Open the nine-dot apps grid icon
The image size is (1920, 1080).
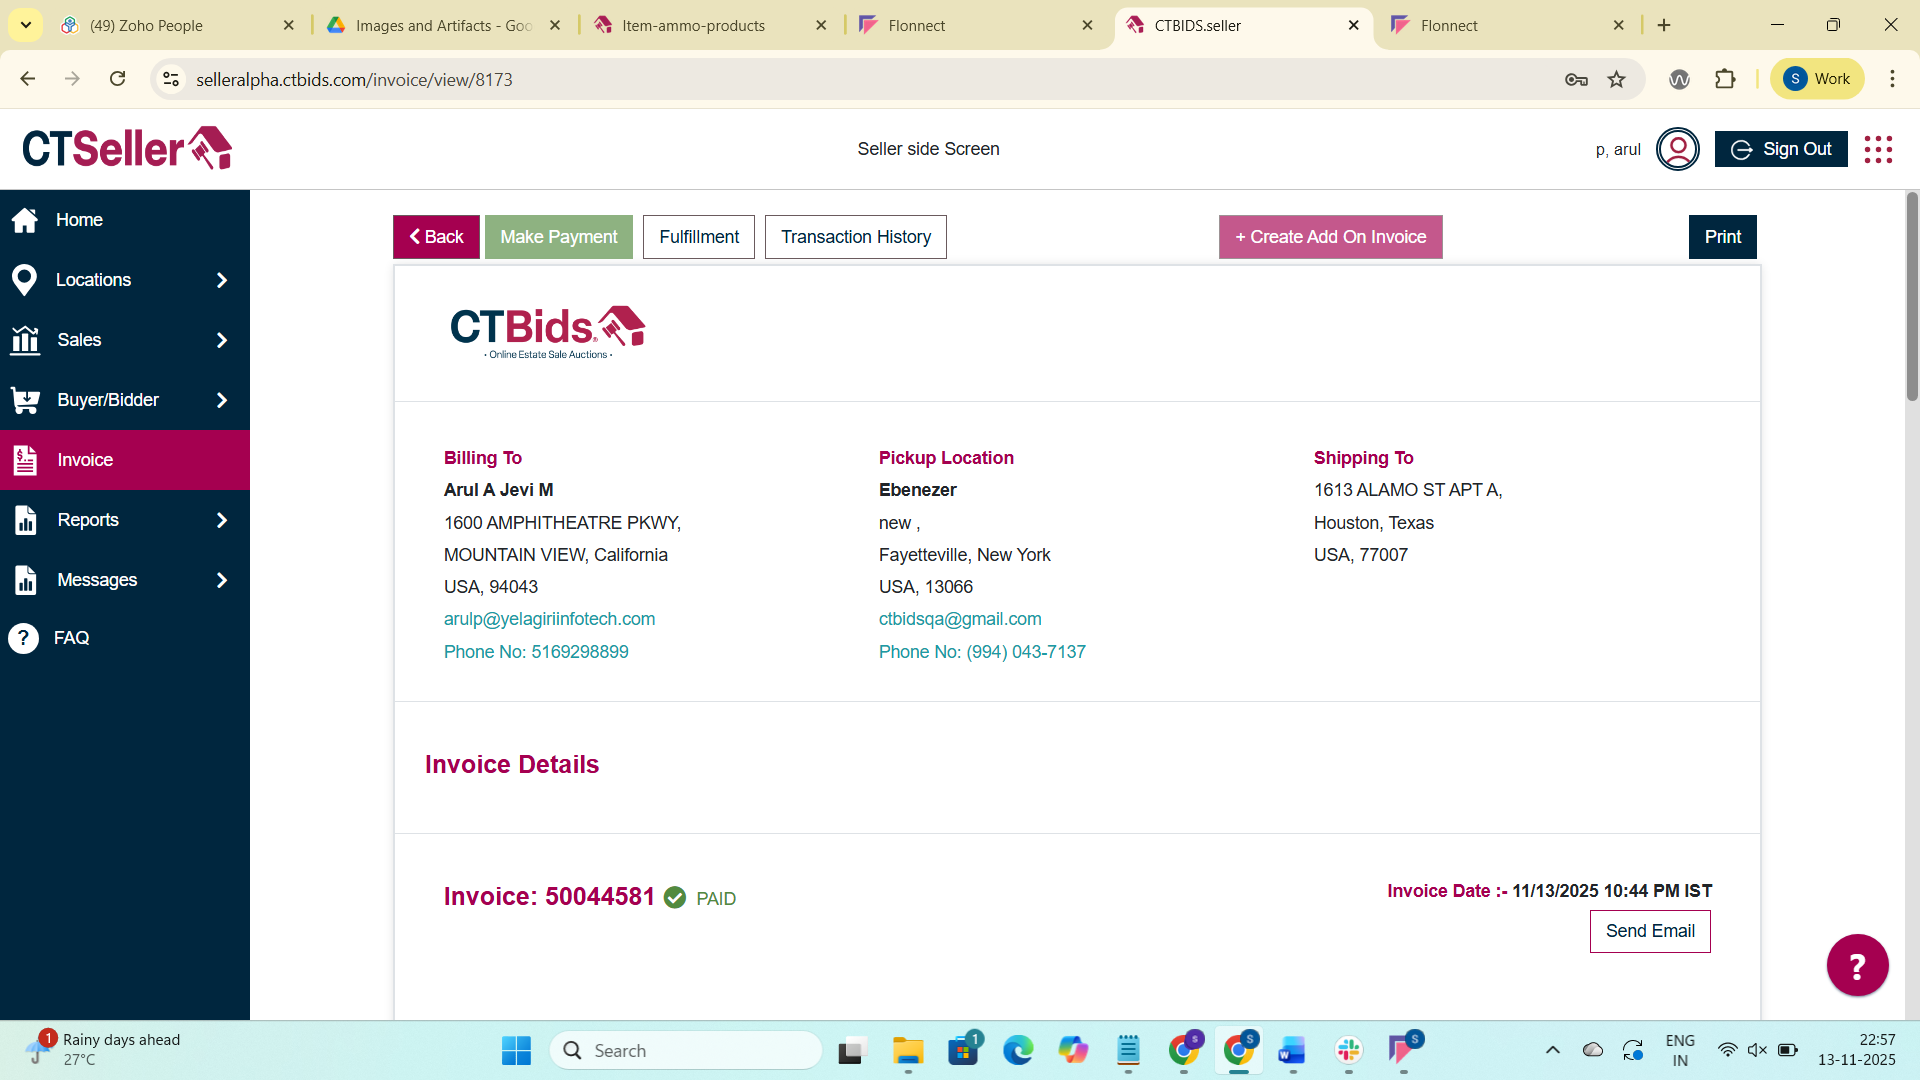(x=1878, y=149)
